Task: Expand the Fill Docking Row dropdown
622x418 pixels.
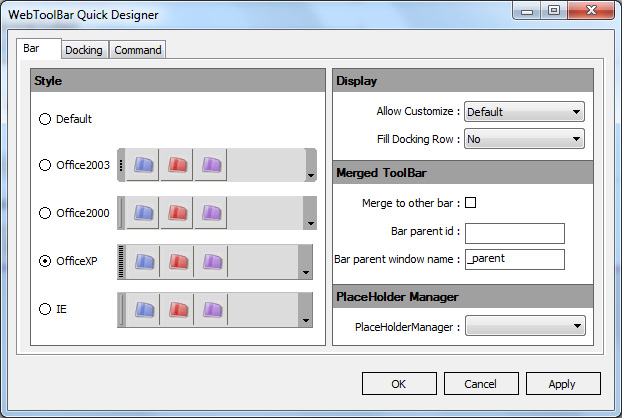Action: 524,139
